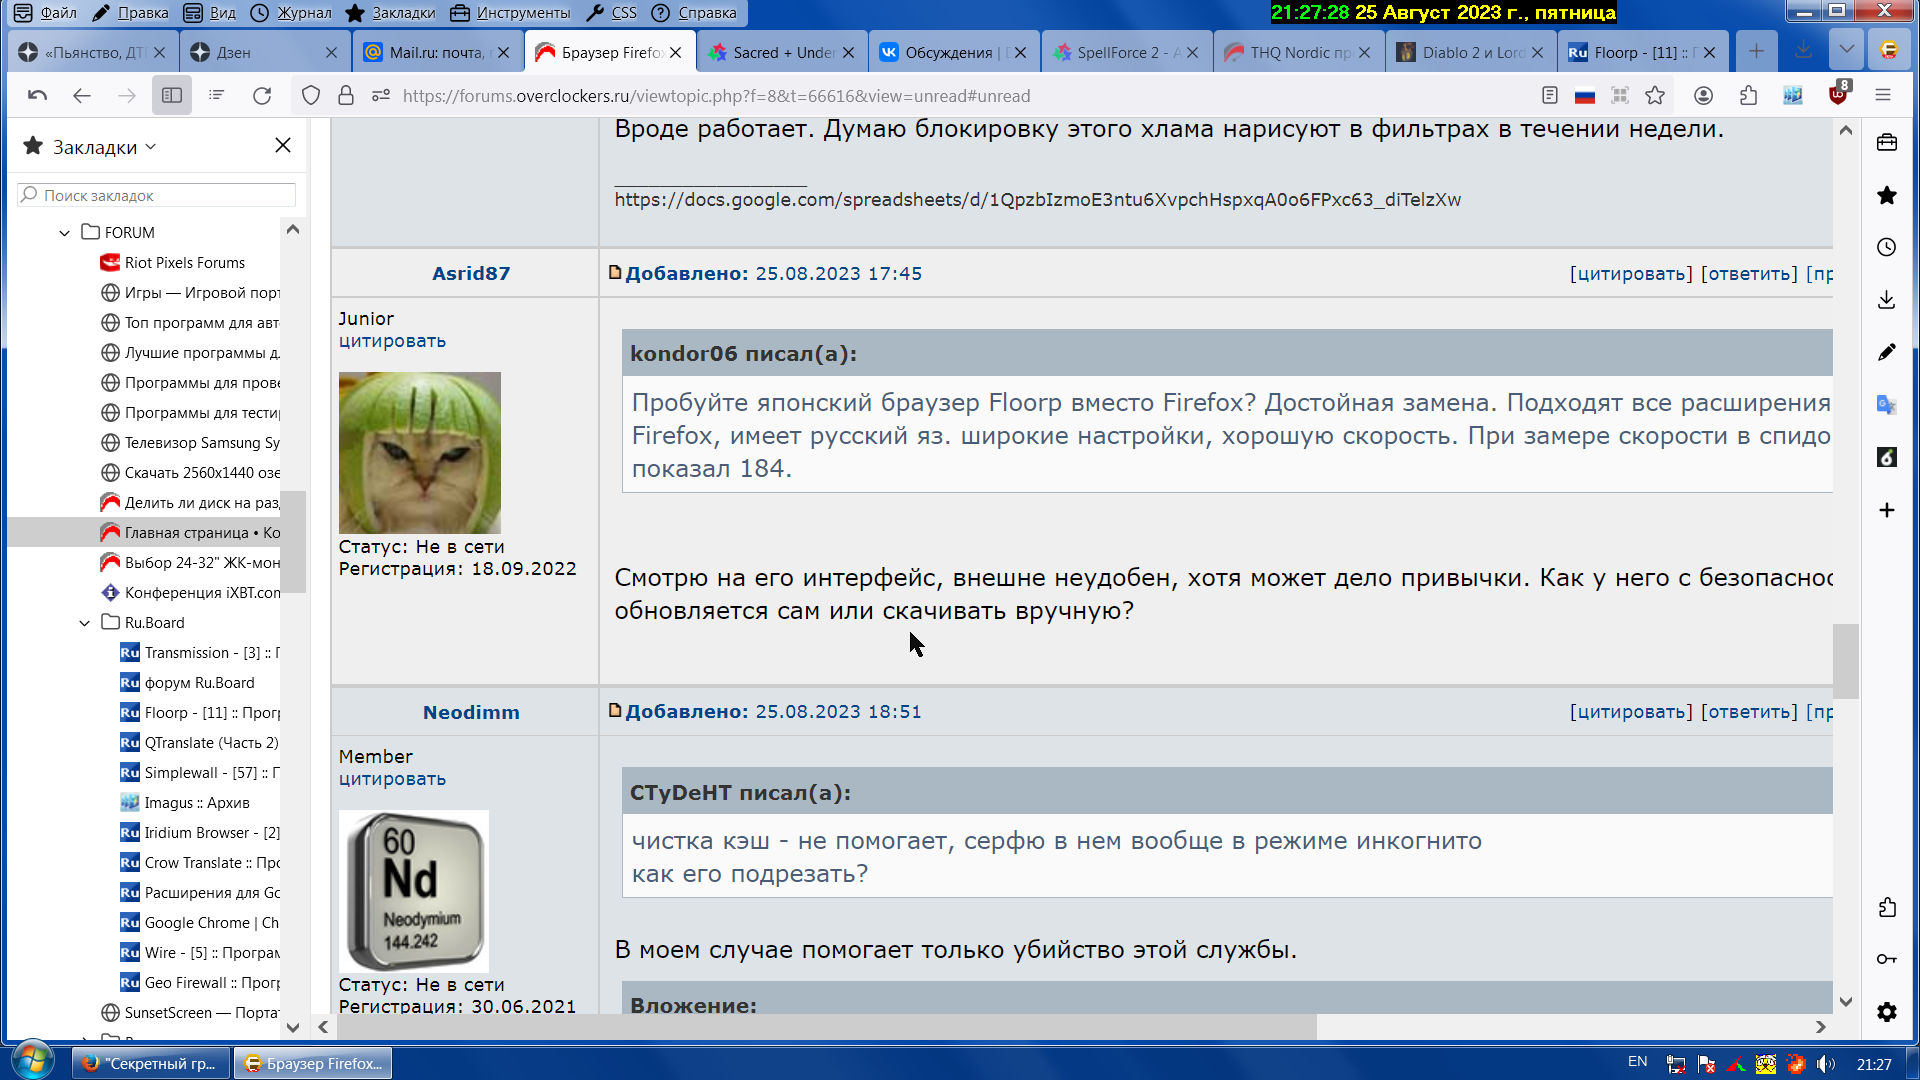Click цитировать link in Asrid87 post header
Screen dimensions: 1920x1080
tap(1631, 273)
